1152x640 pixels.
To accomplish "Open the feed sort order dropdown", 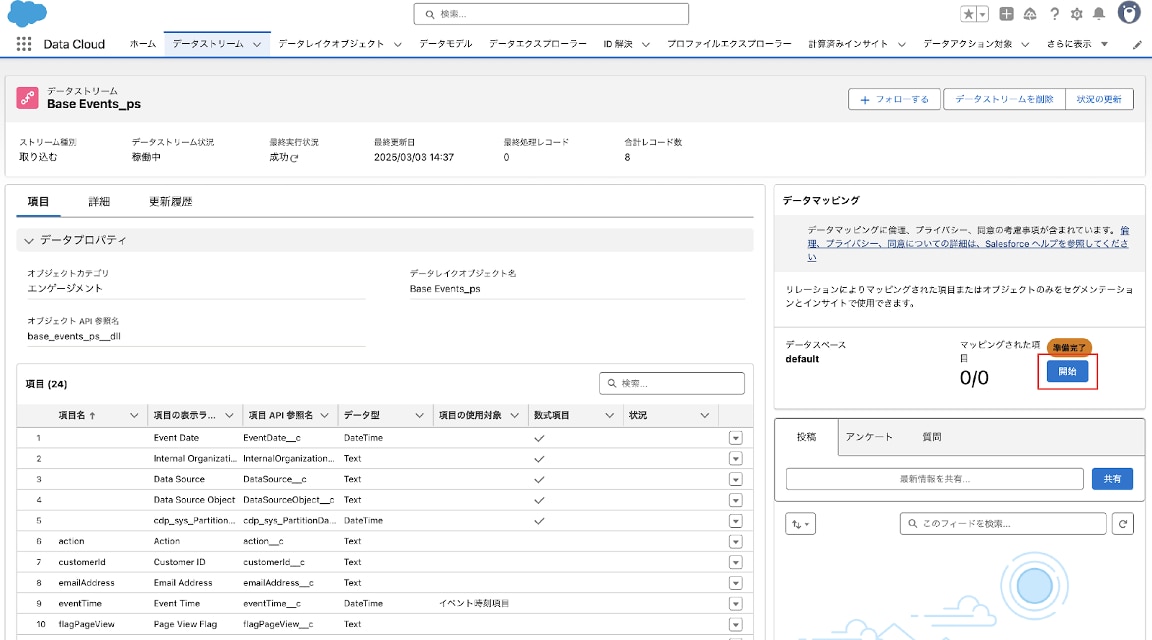I will tap(802, 524).
